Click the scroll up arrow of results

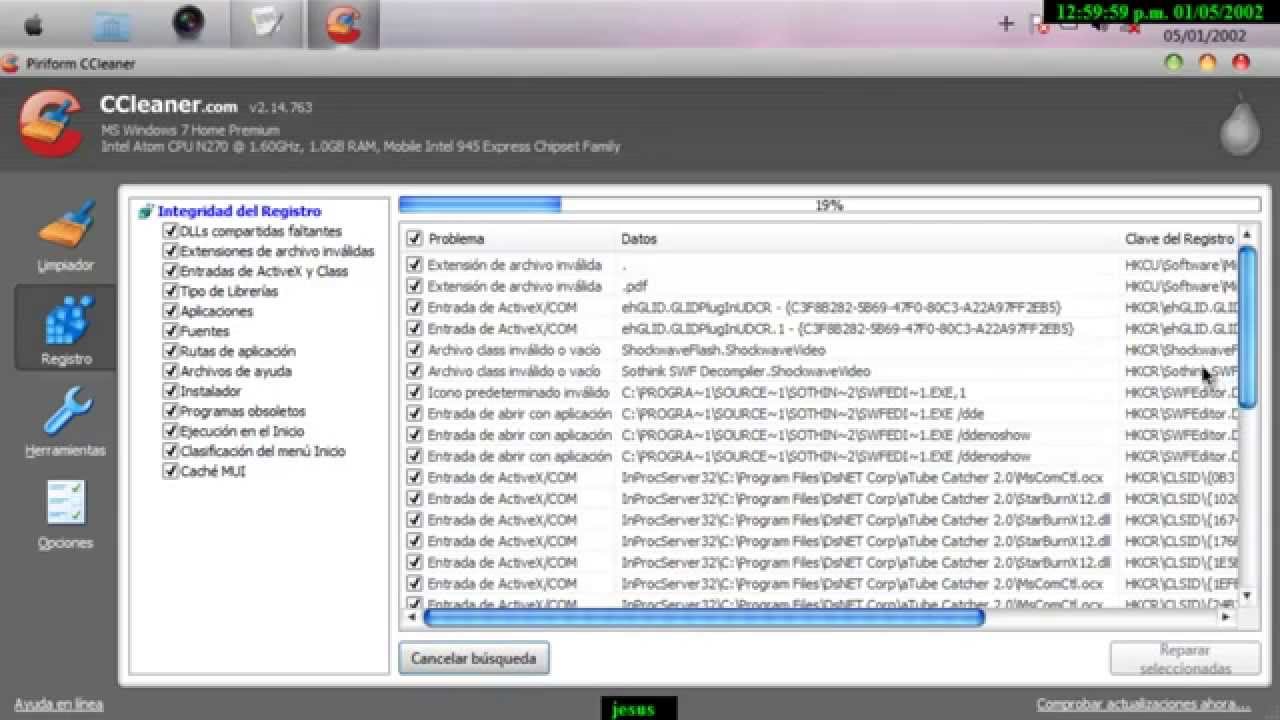1246,234
